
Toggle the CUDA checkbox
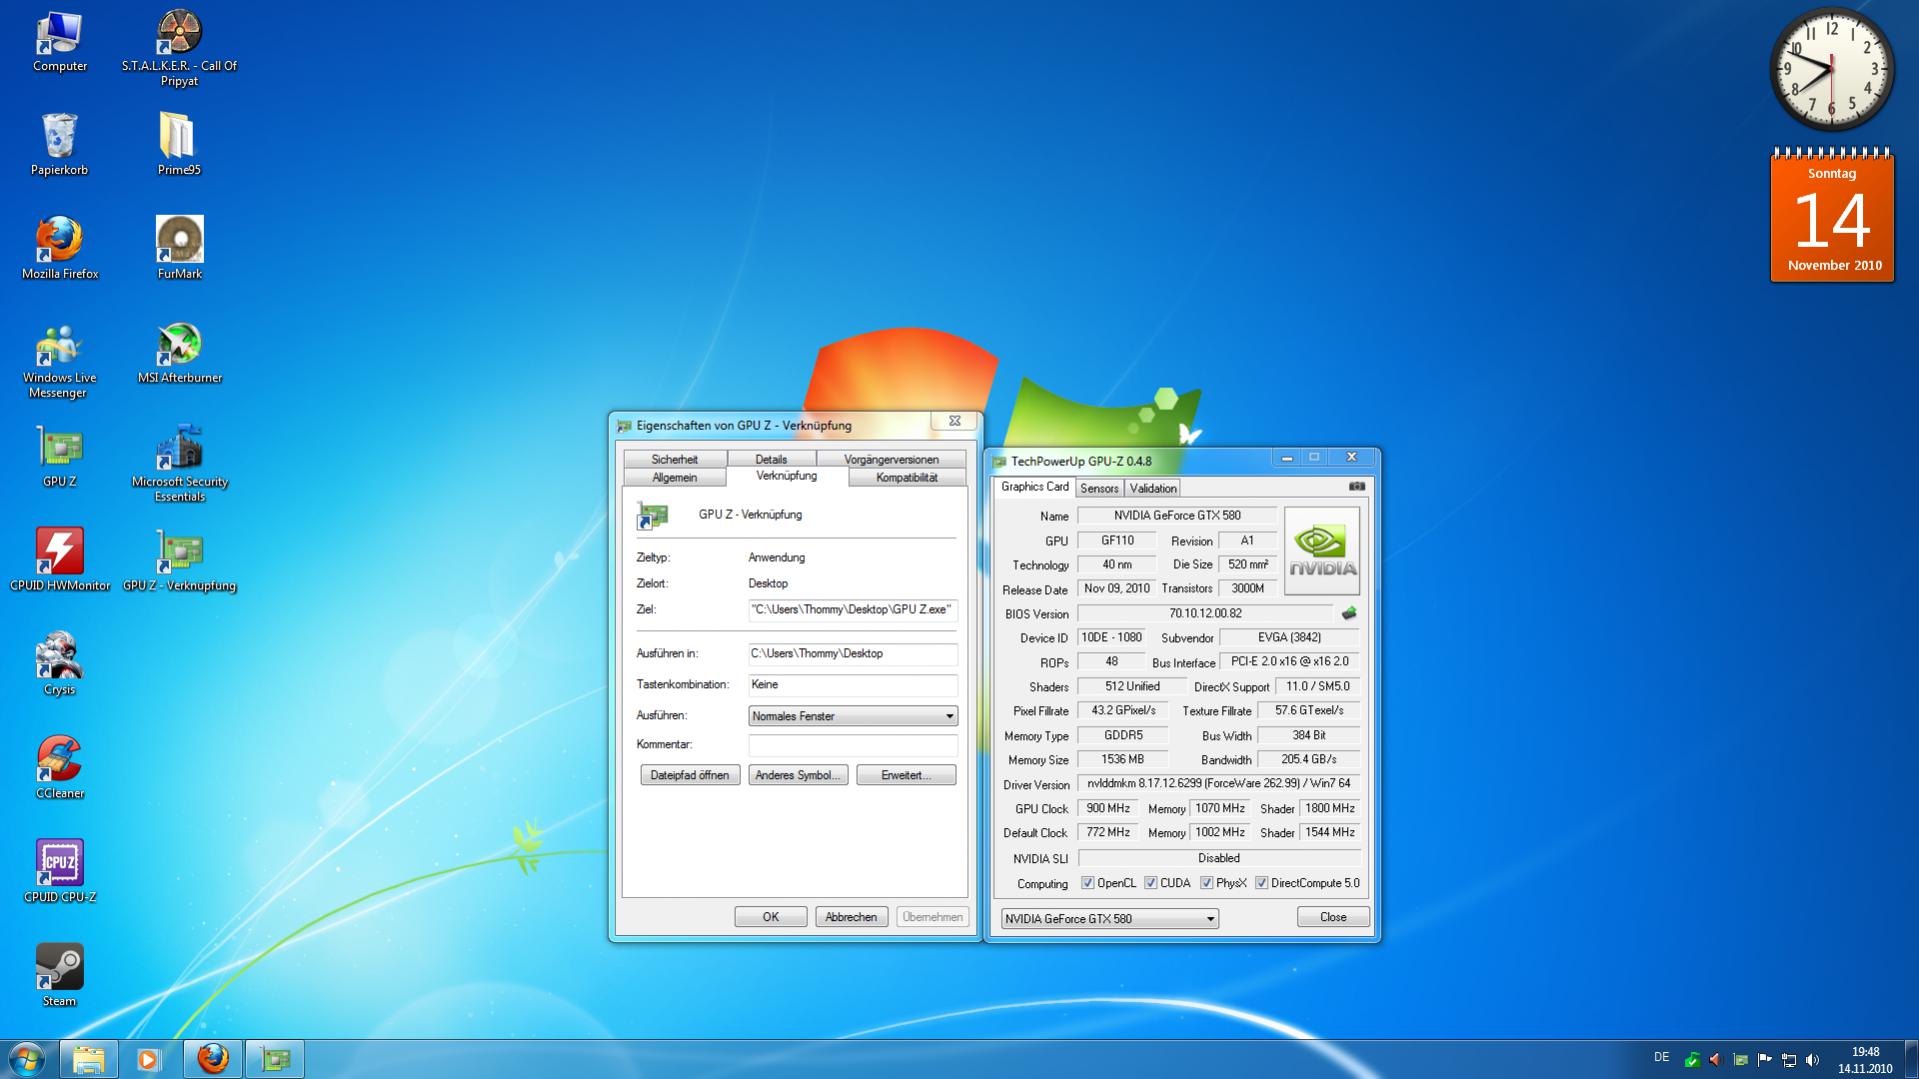pyautogui.click(x=1150, y=883)
